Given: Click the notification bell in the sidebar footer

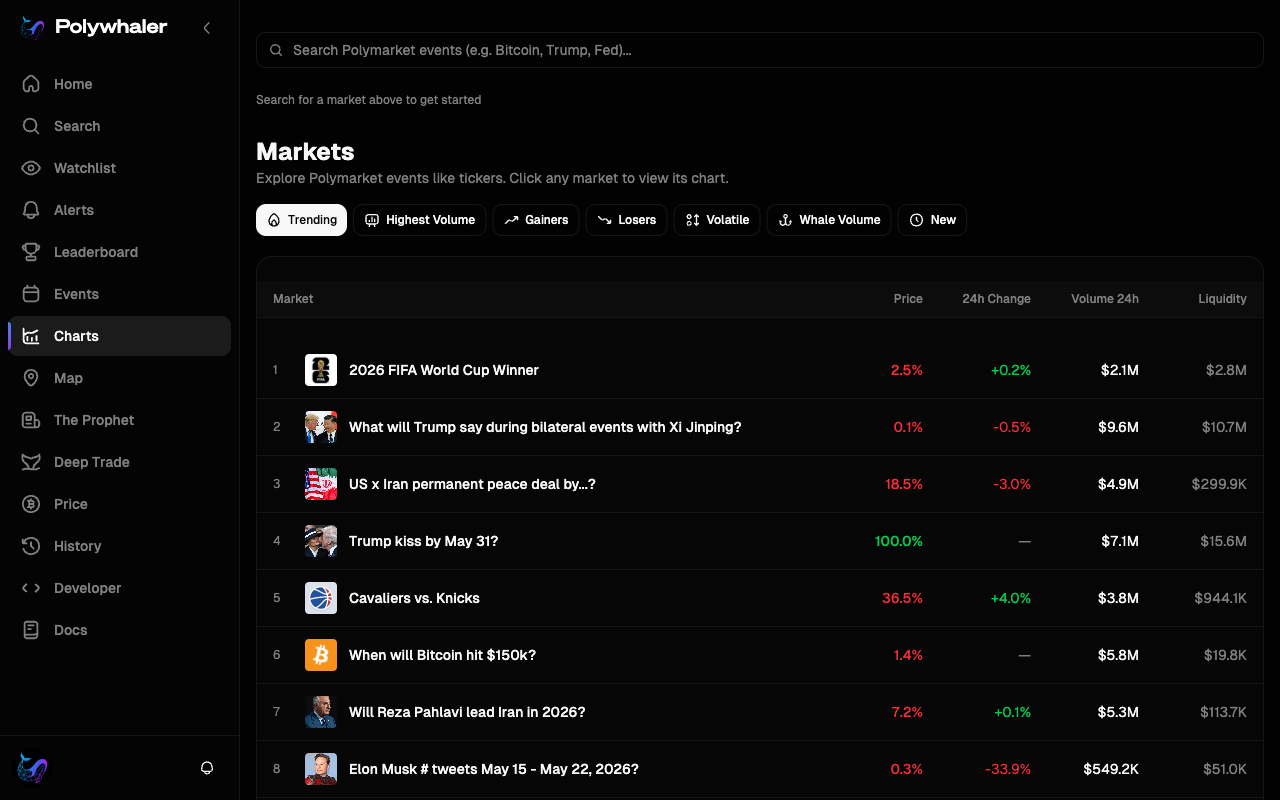Looking at the screenshot, I should (x=207, y=768).
